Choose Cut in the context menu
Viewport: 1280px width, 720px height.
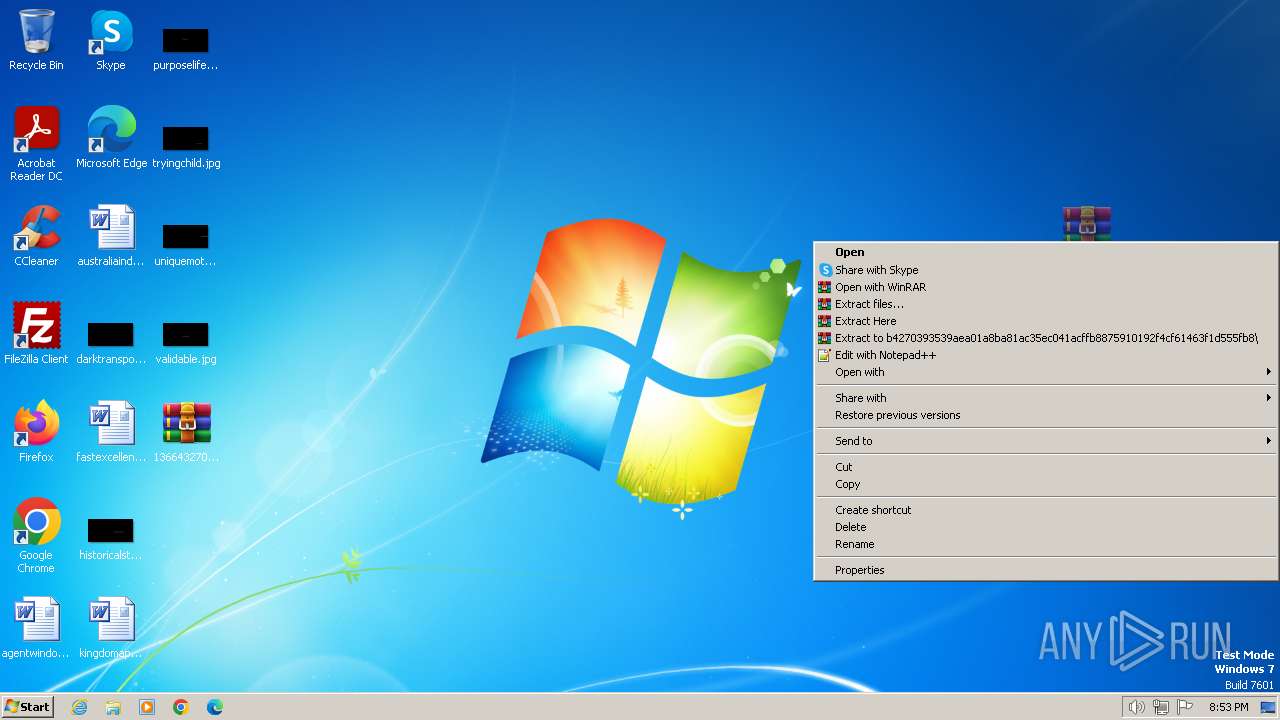(1046, 467)
